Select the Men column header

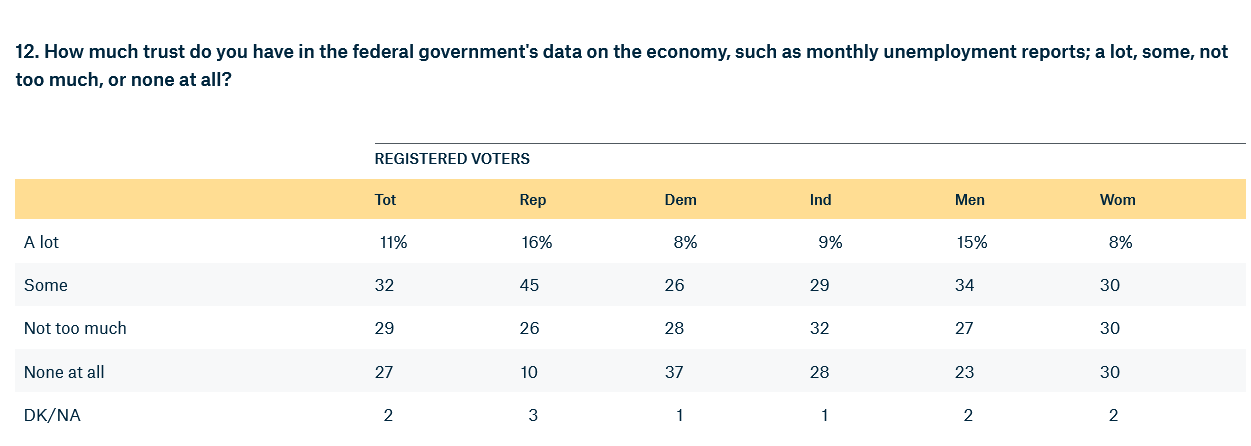click(x=969, y=200)
